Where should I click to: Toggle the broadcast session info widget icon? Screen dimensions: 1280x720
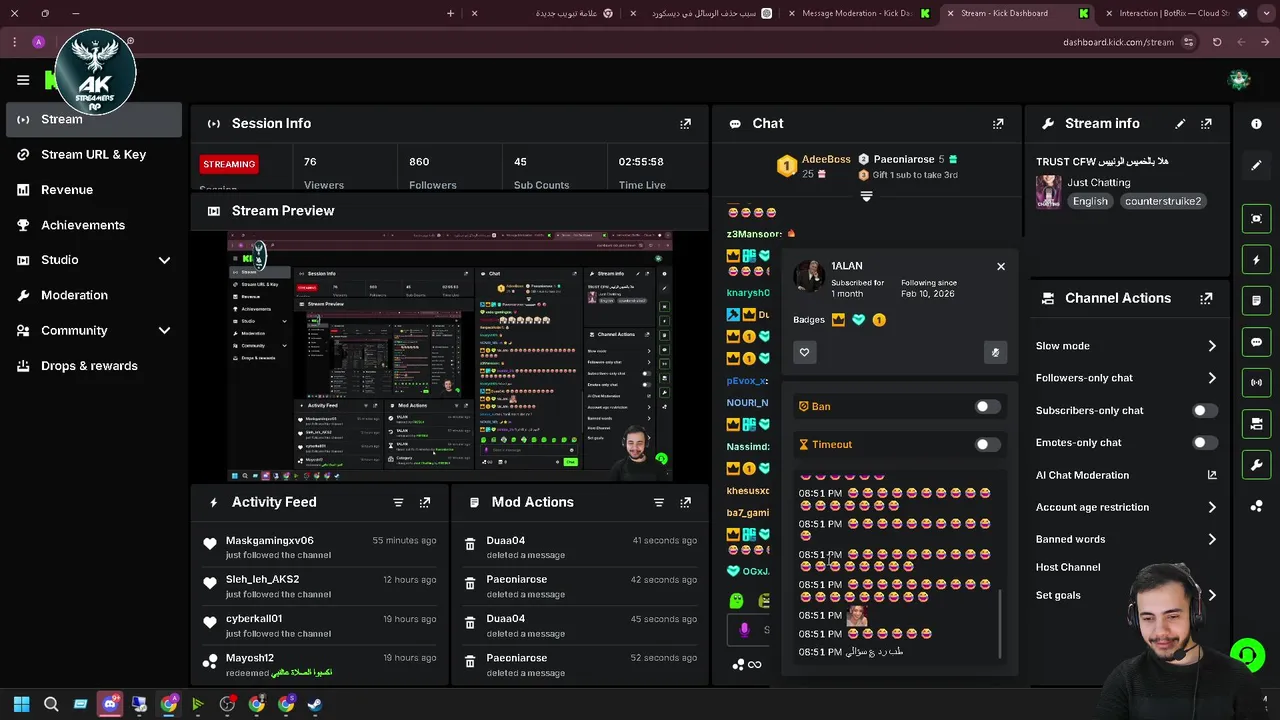(1256, 383)
